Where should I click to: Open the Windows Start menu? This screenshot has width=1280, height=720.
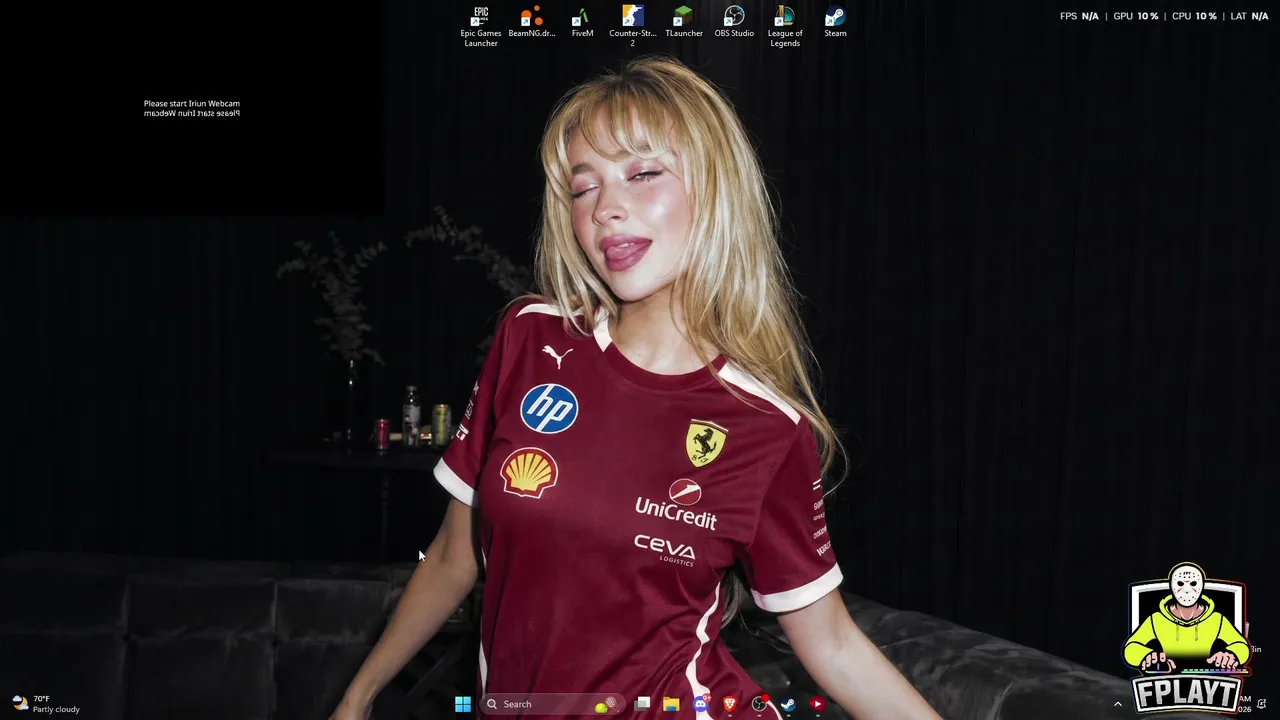(463, 704)
